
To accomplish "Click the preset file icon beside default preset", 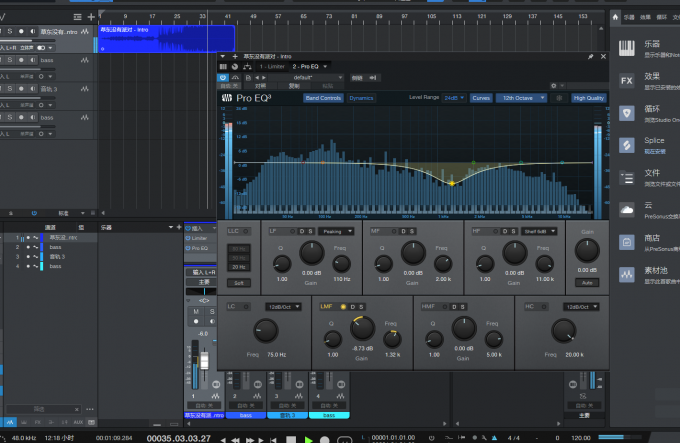I will click(x=248, y=78).
